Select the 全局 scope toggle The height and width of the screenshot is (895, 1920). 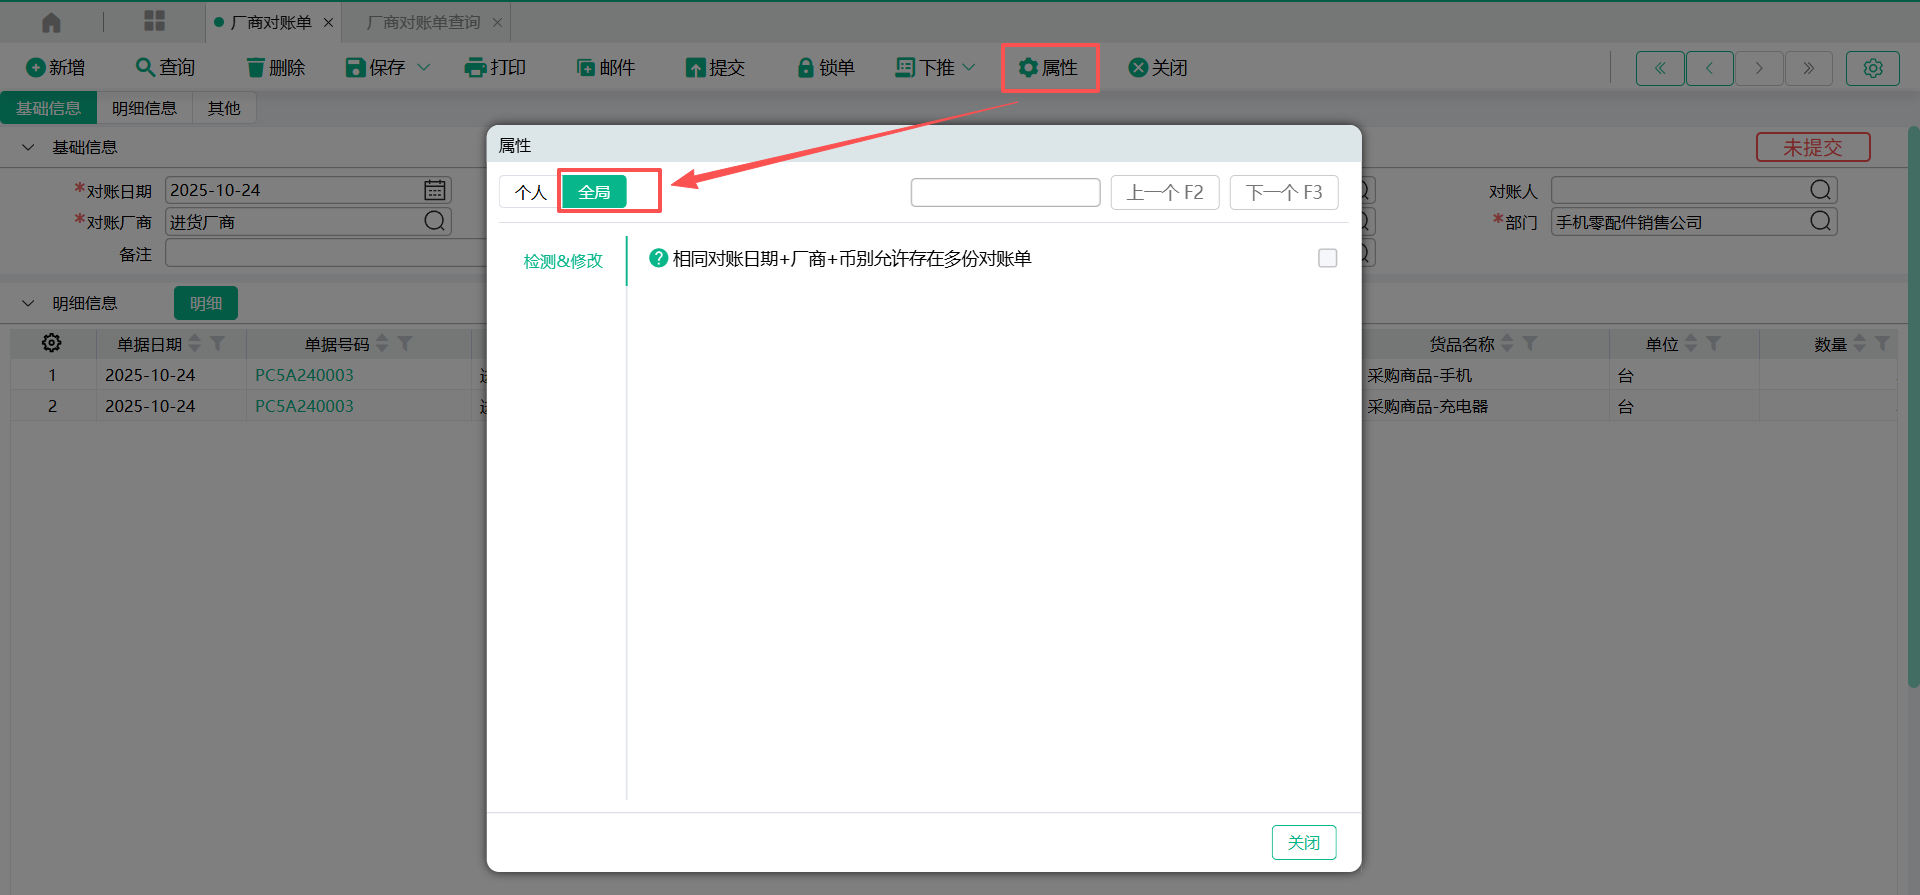[x=594, y=192]
